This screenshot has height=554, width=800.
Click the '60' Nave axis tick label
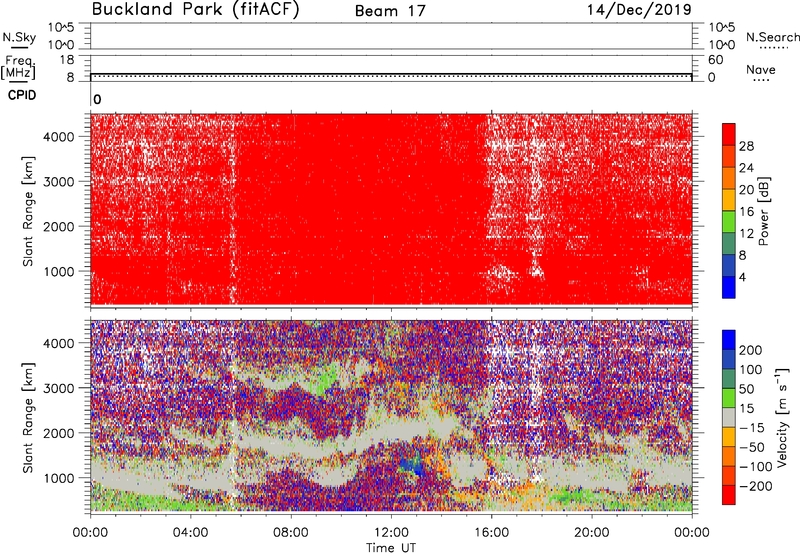click(715, 60)
